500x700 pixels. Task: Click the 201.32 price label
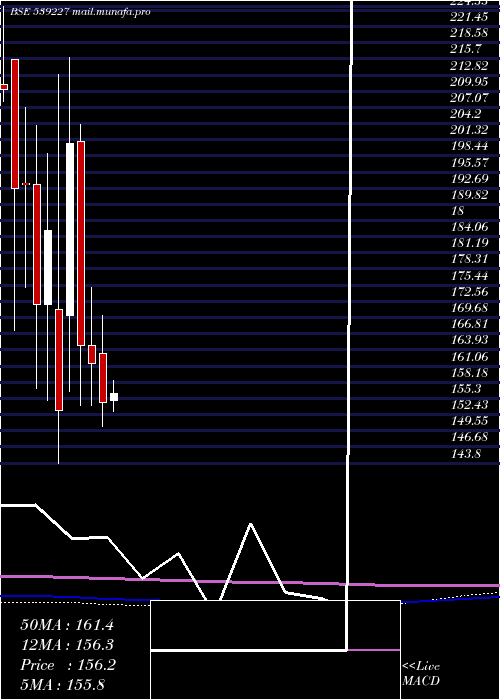469,129
